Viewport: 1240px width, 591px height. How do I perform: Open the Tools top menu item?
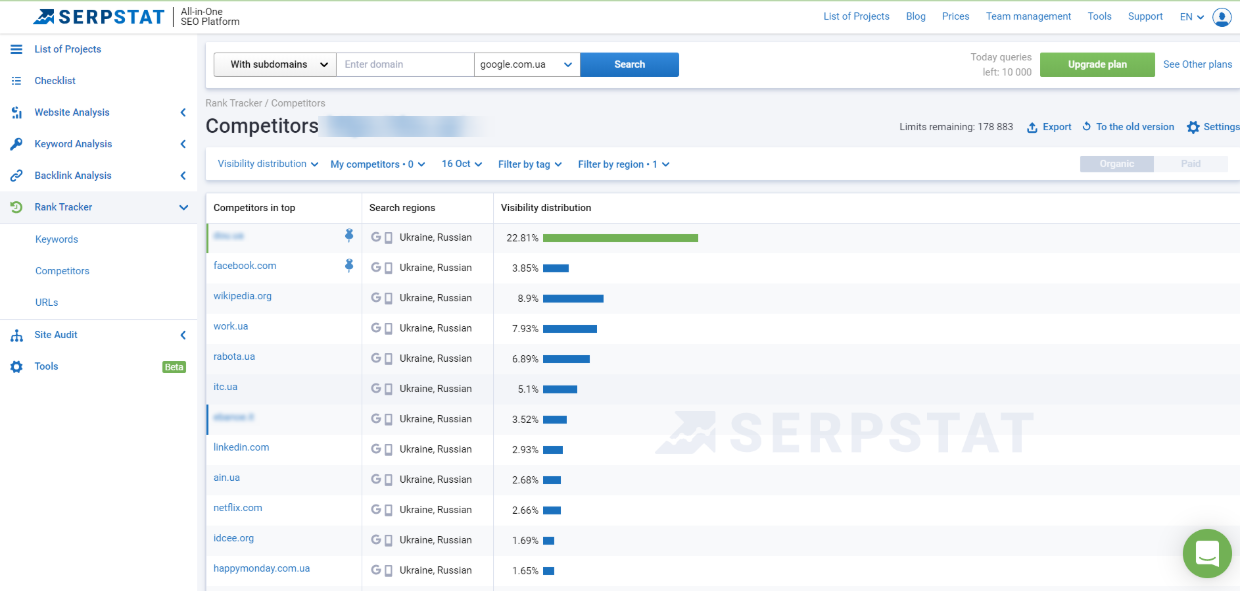click(1100, 17)
